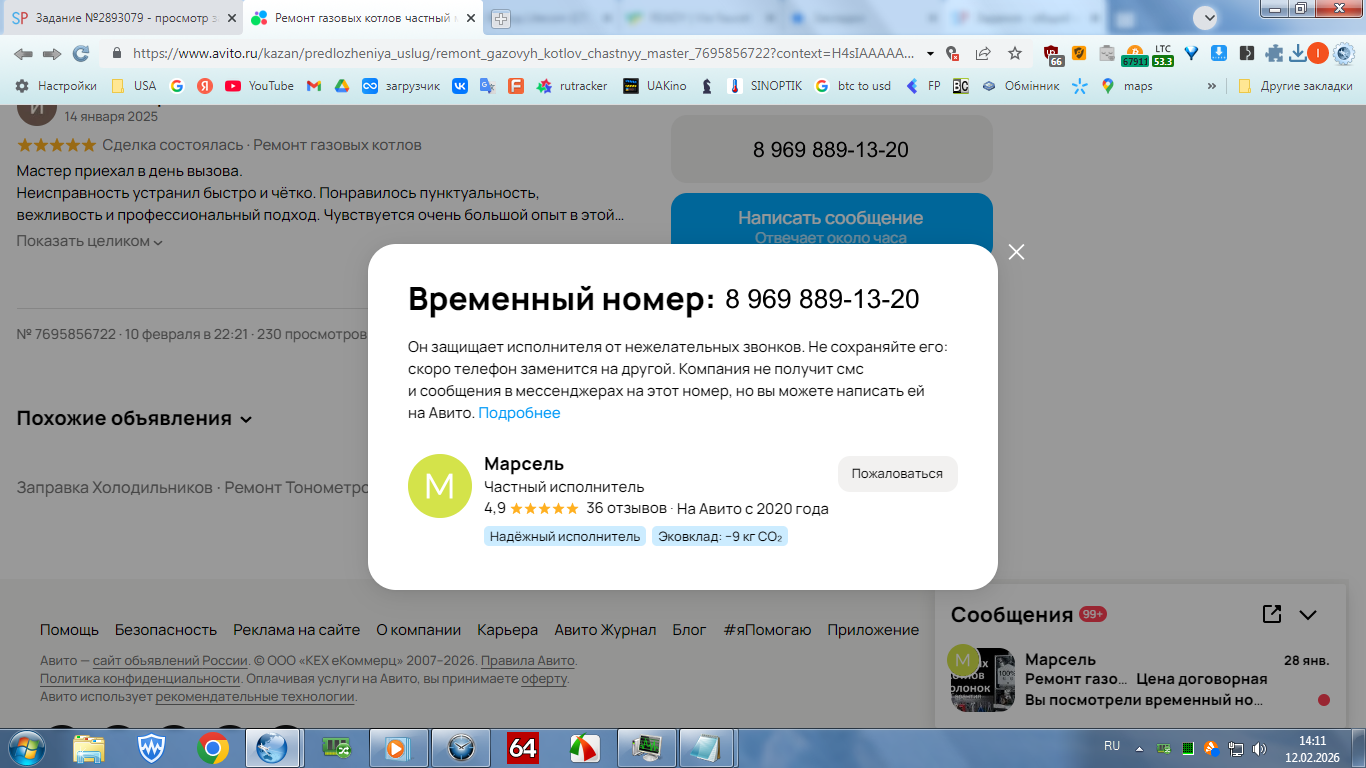1366x768 pixels.
Task: Open the Gmail bookmark icon
Action: (x=313, y=86)
